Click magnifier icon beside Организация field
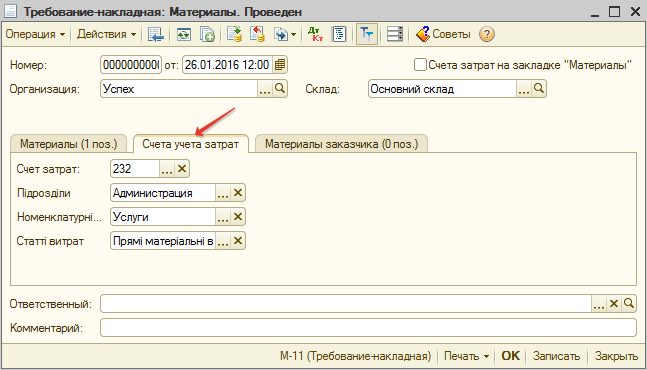Image resolution: width=647 pixels, height=370 pixels. (280, 89)
